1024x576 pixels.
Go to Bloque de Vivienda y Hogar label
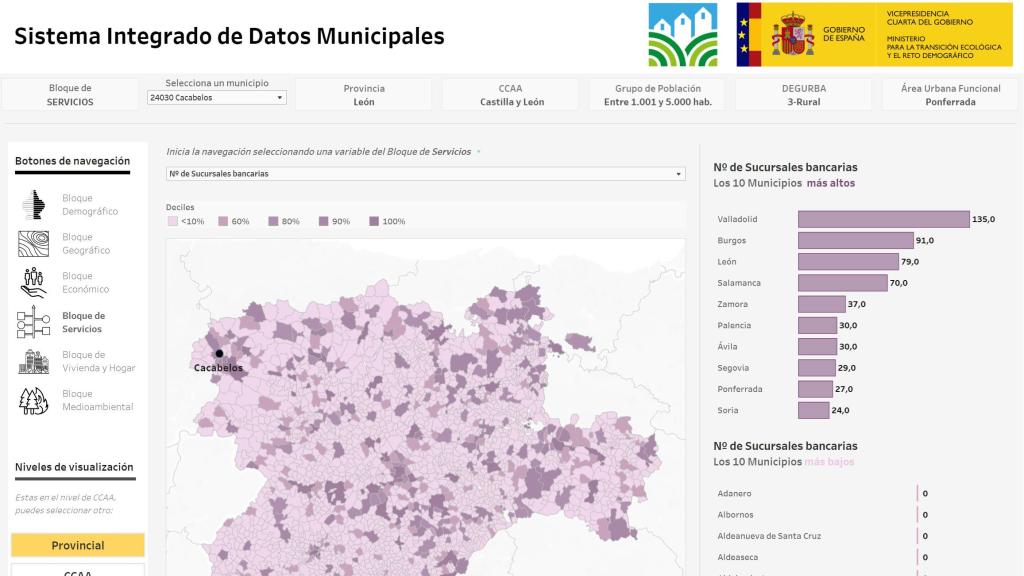click(x=98, y=361)
